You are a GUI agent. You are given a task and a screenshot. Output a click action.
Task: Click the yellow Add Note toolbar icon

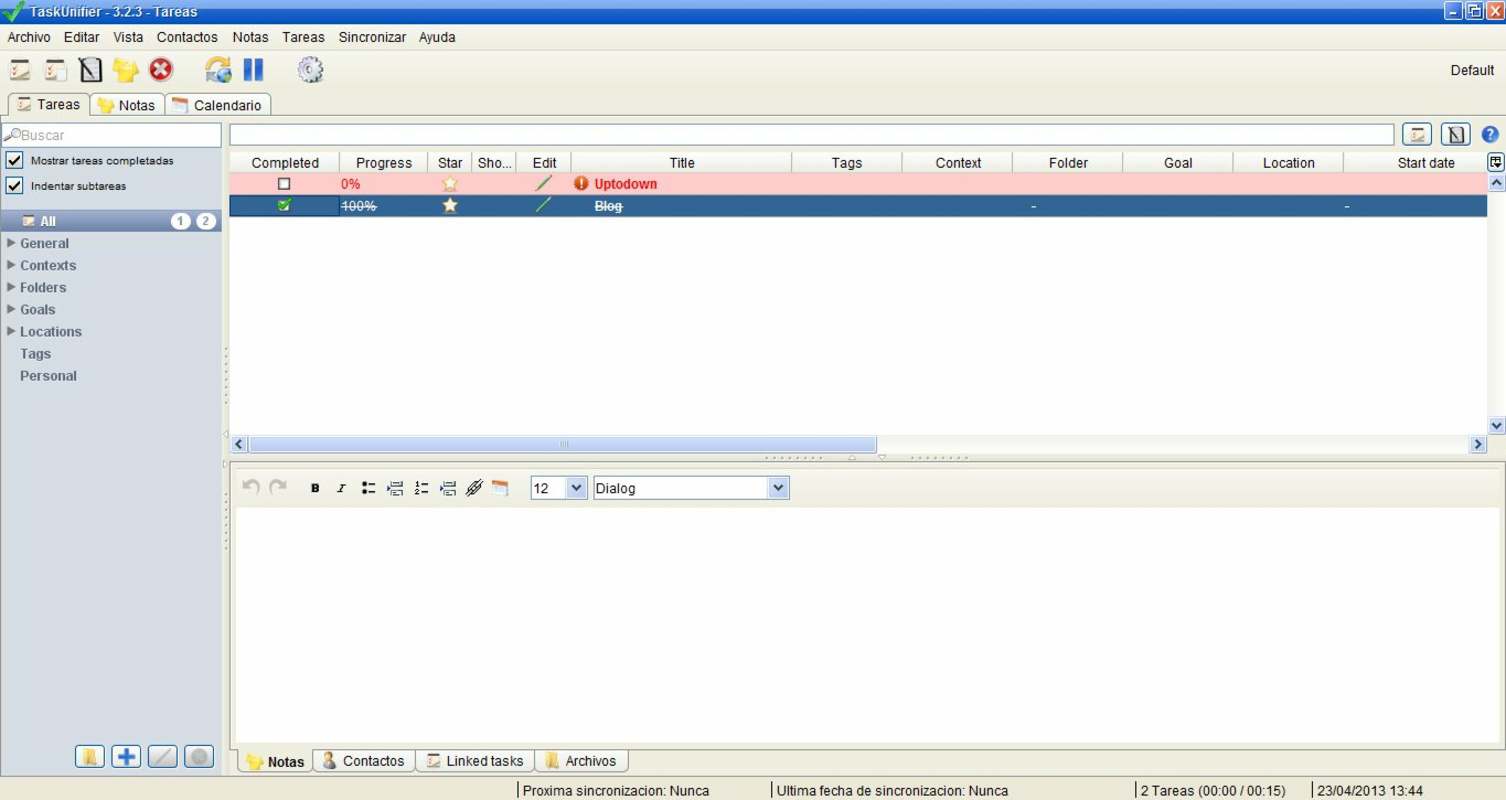coord(125,69)
